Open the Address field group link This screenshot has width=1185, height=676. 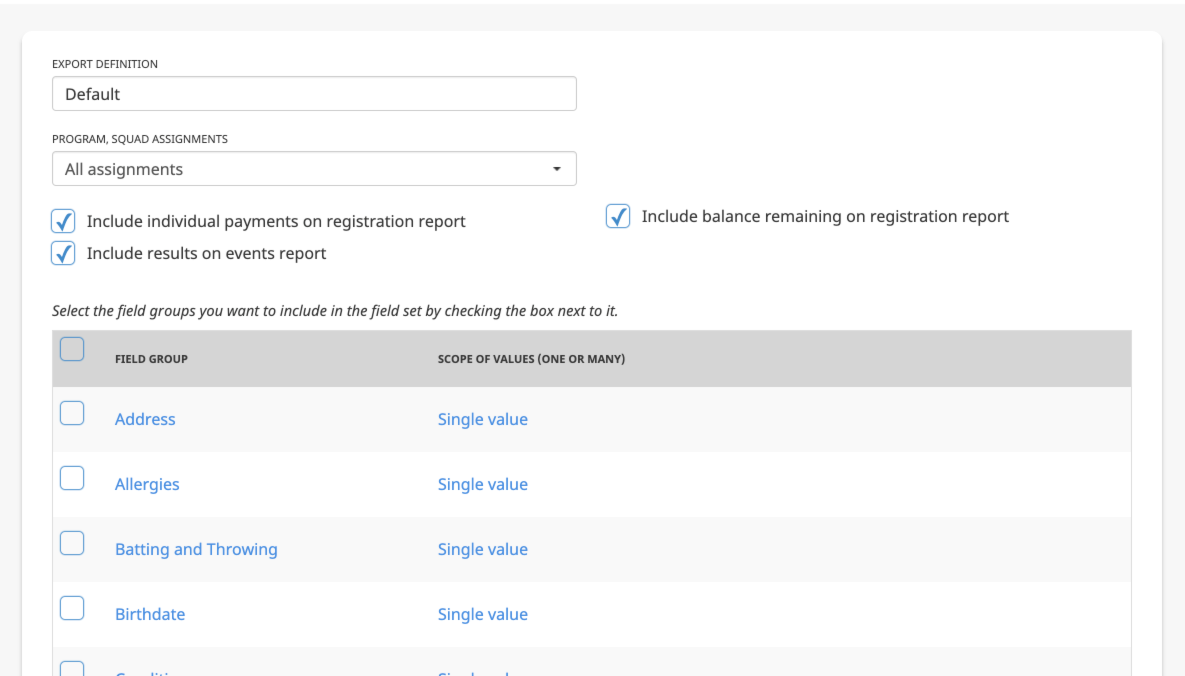(x=145, y=419)
